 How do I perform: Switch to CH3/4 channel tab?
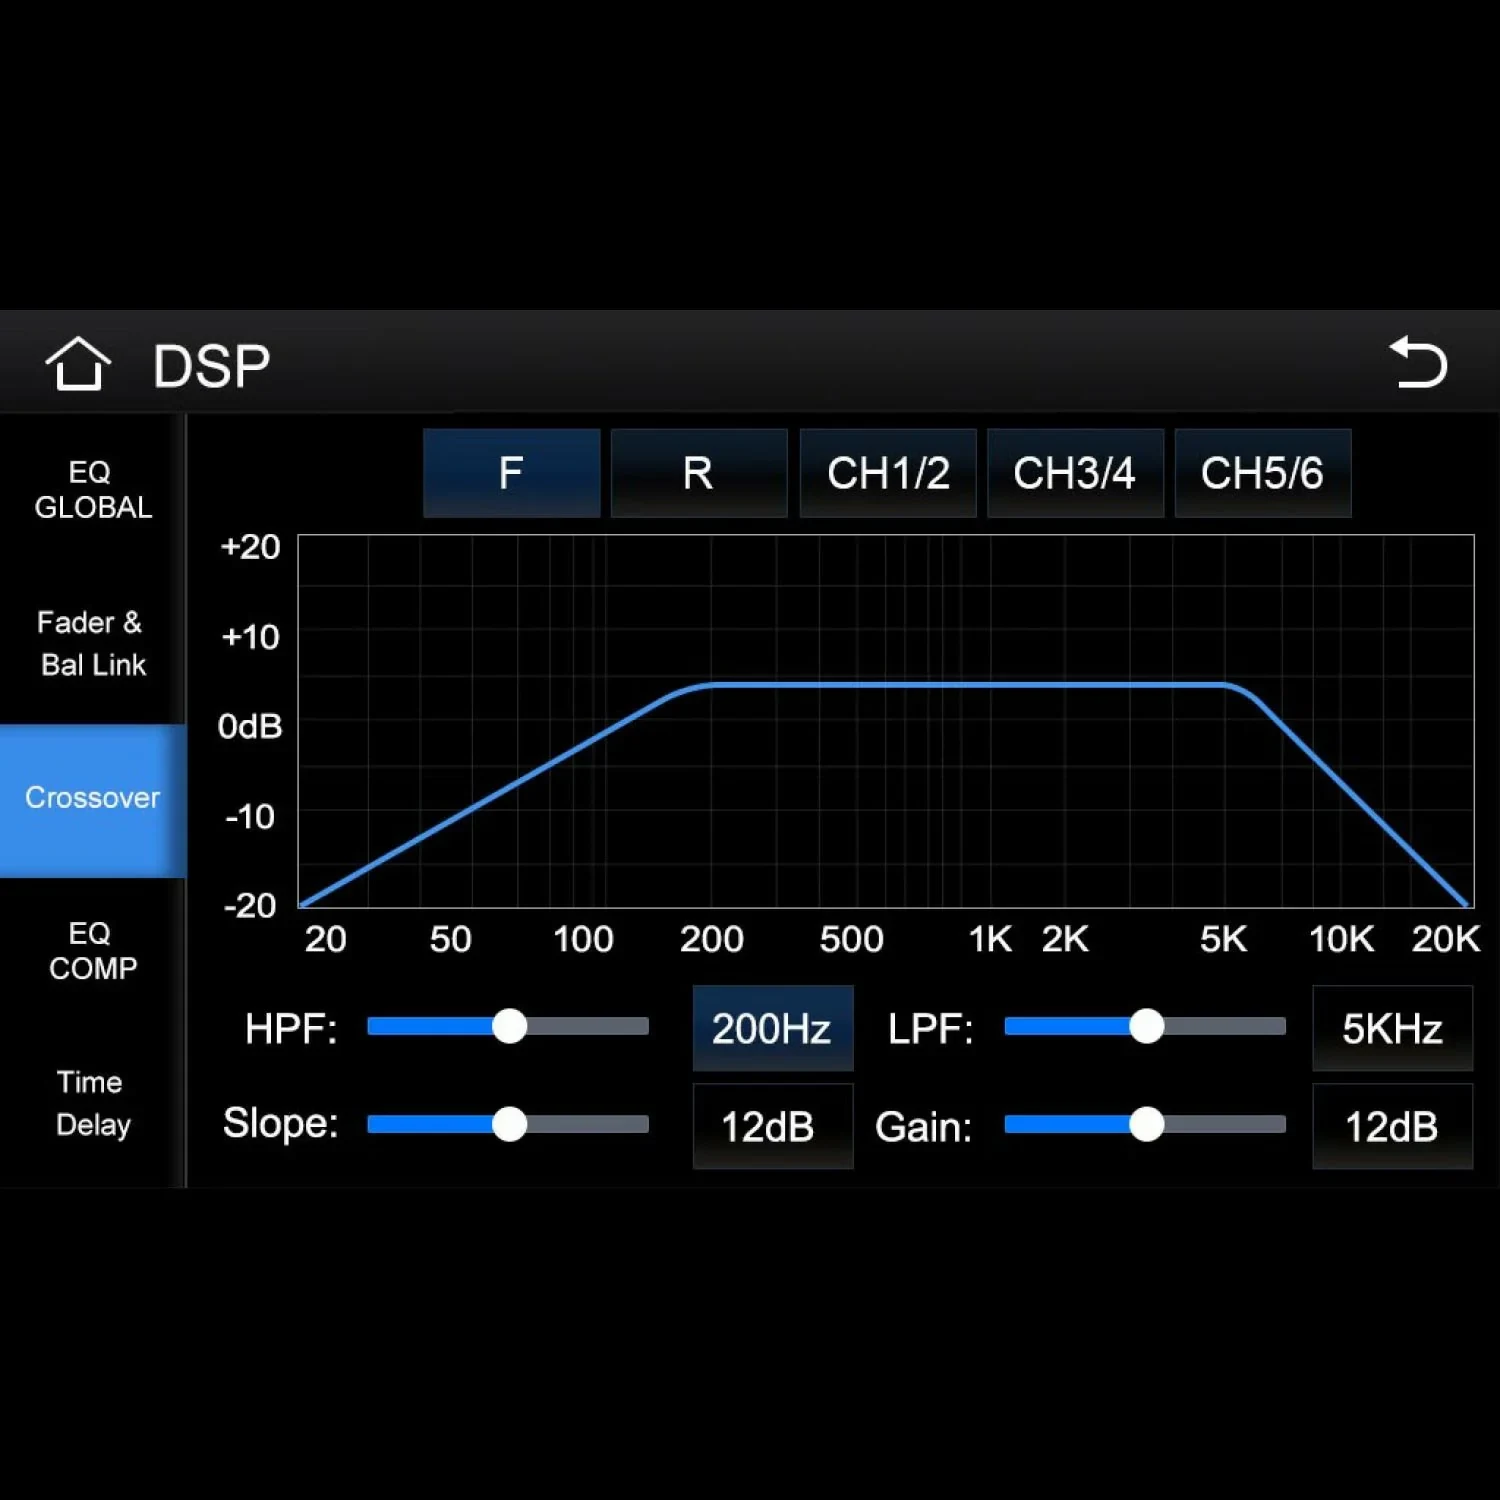click(x=1074, y=473)
